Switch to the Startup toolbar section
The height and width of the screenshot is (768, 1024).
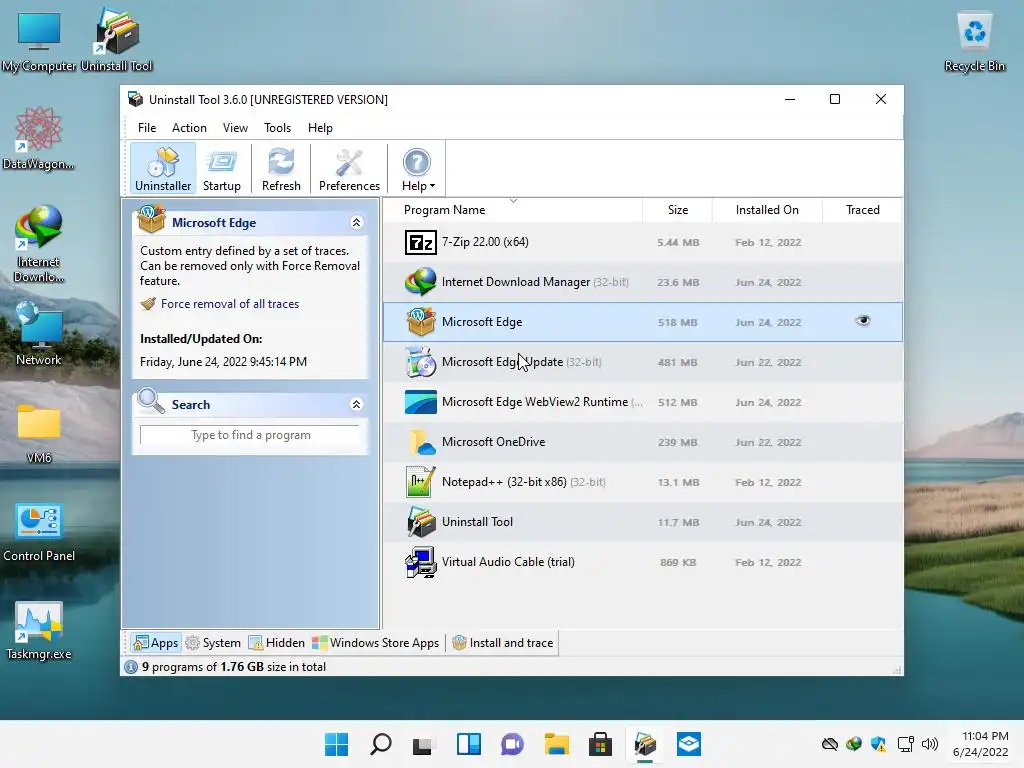click(221, 168)
